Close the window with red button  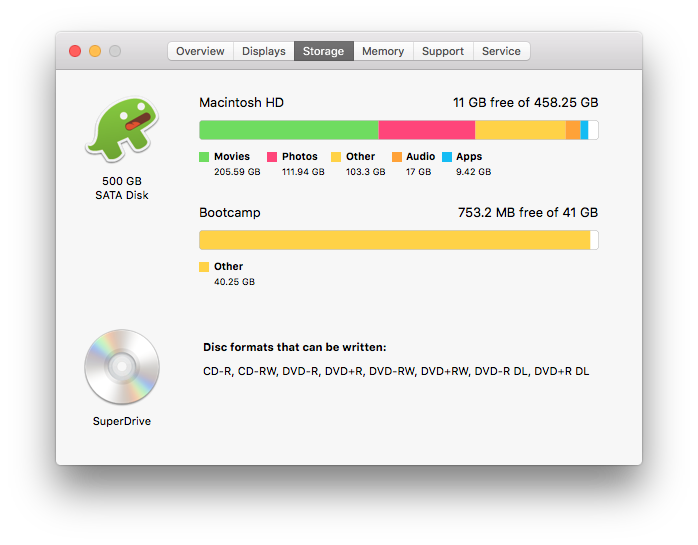pos(75,51)
